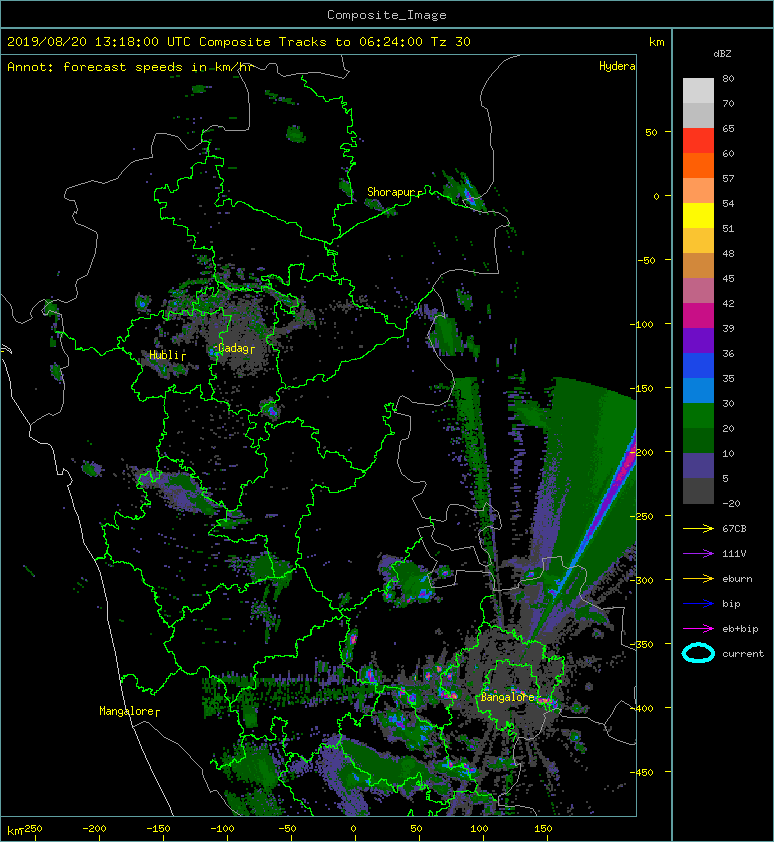Click the -20 value in dBZ legend
The image size is (774, 842).
pyautogui.click(x=731, y=503)
